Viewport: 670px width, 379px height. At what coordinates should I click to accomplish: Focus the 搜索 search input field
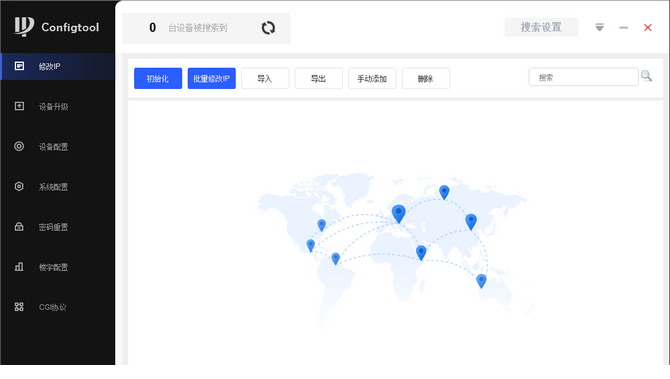point(583,77)
